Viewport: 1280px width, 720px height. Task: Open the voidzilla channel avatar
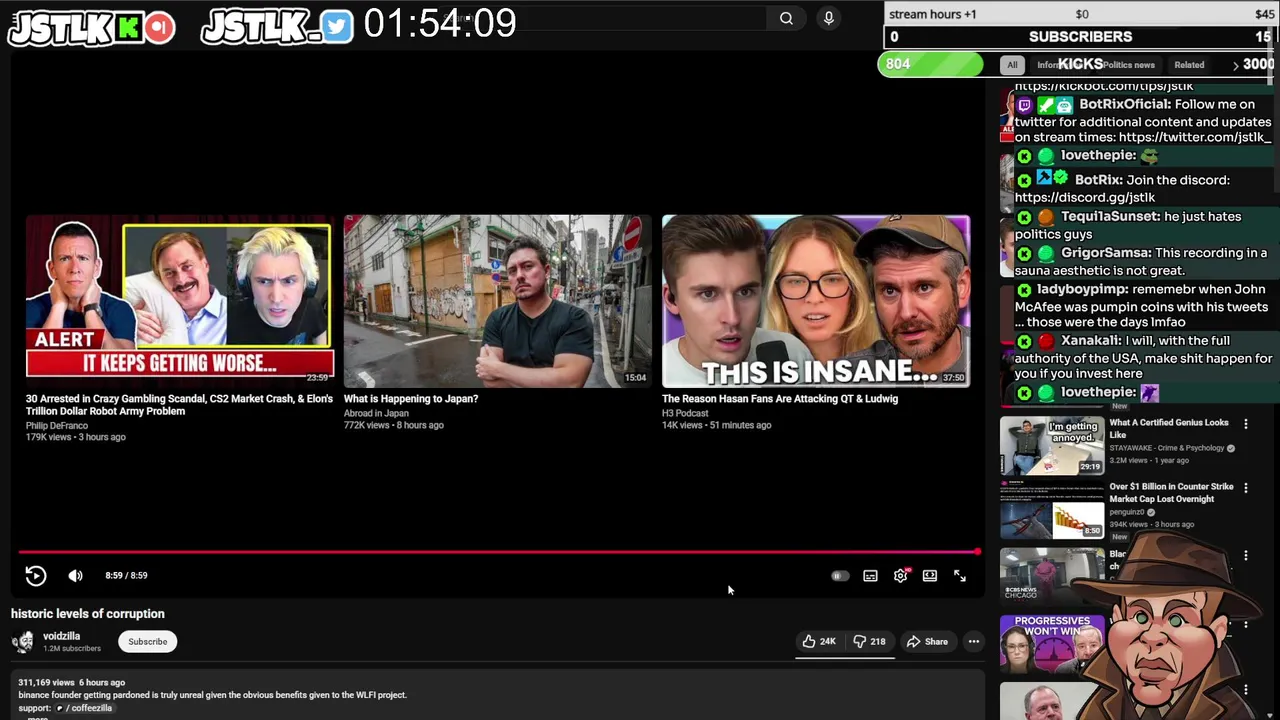coord(23,642)
